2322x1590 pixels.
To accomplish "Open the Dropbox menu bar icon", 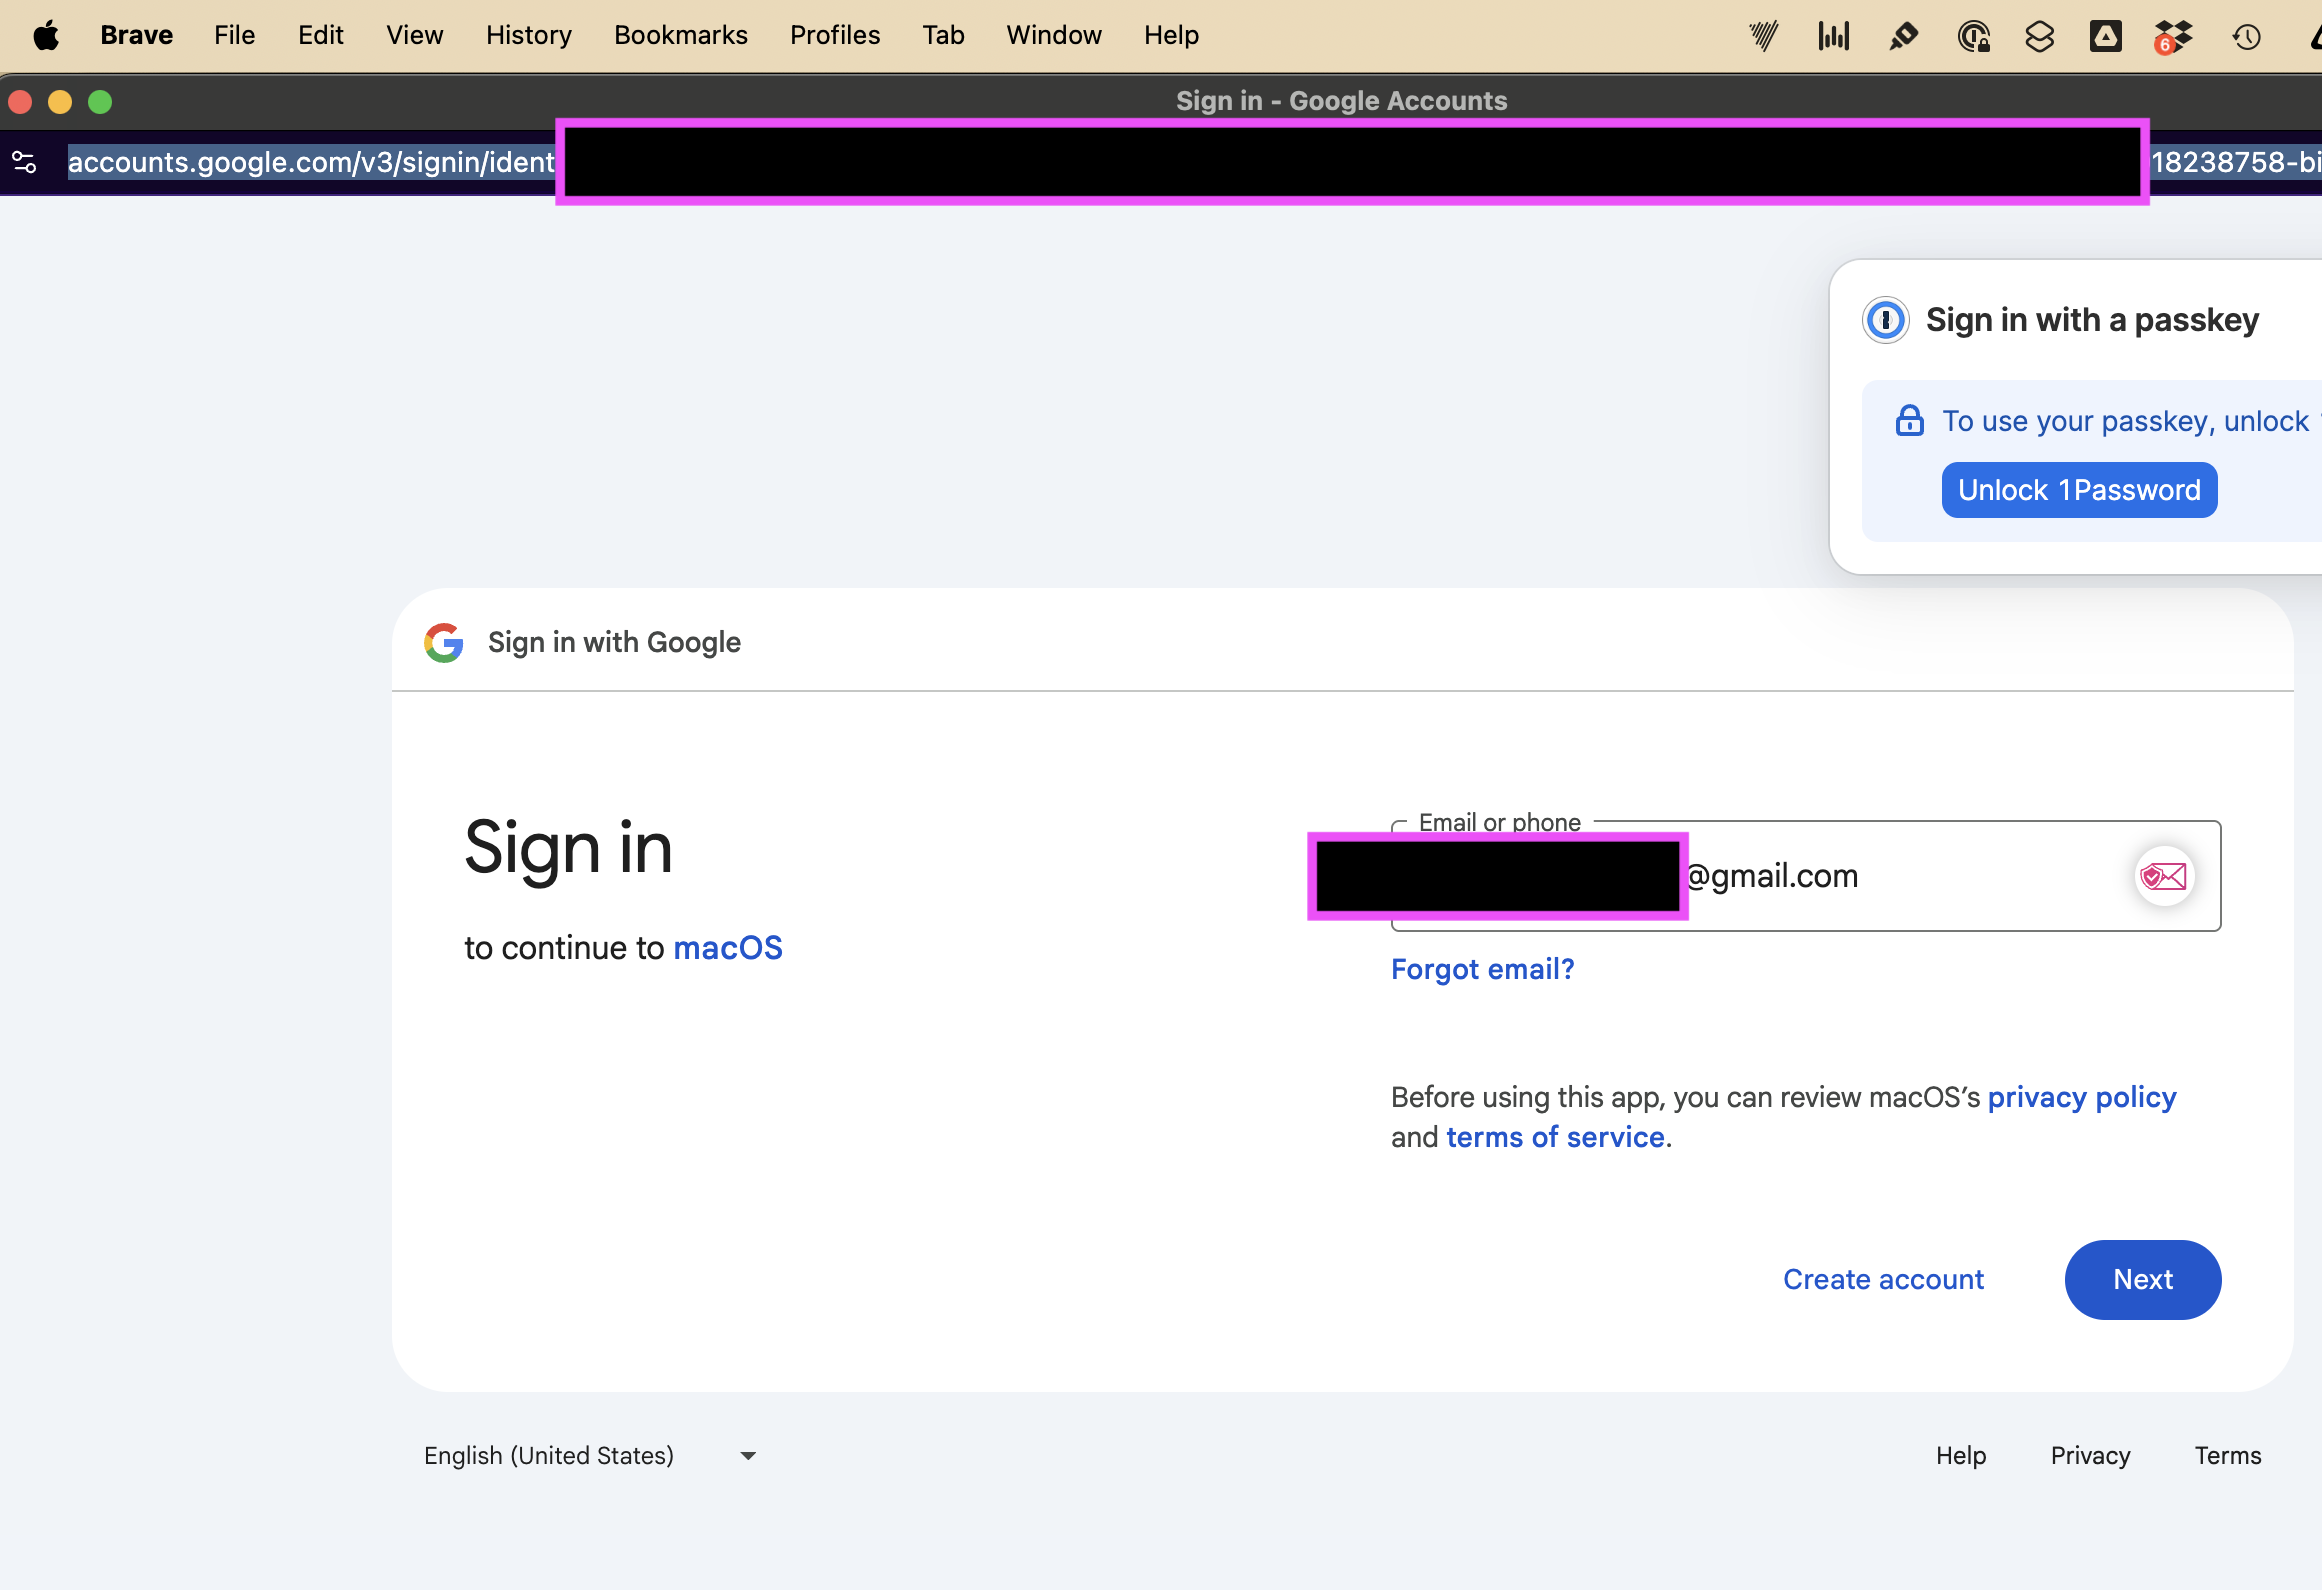I will click(x=2173, y=37).
